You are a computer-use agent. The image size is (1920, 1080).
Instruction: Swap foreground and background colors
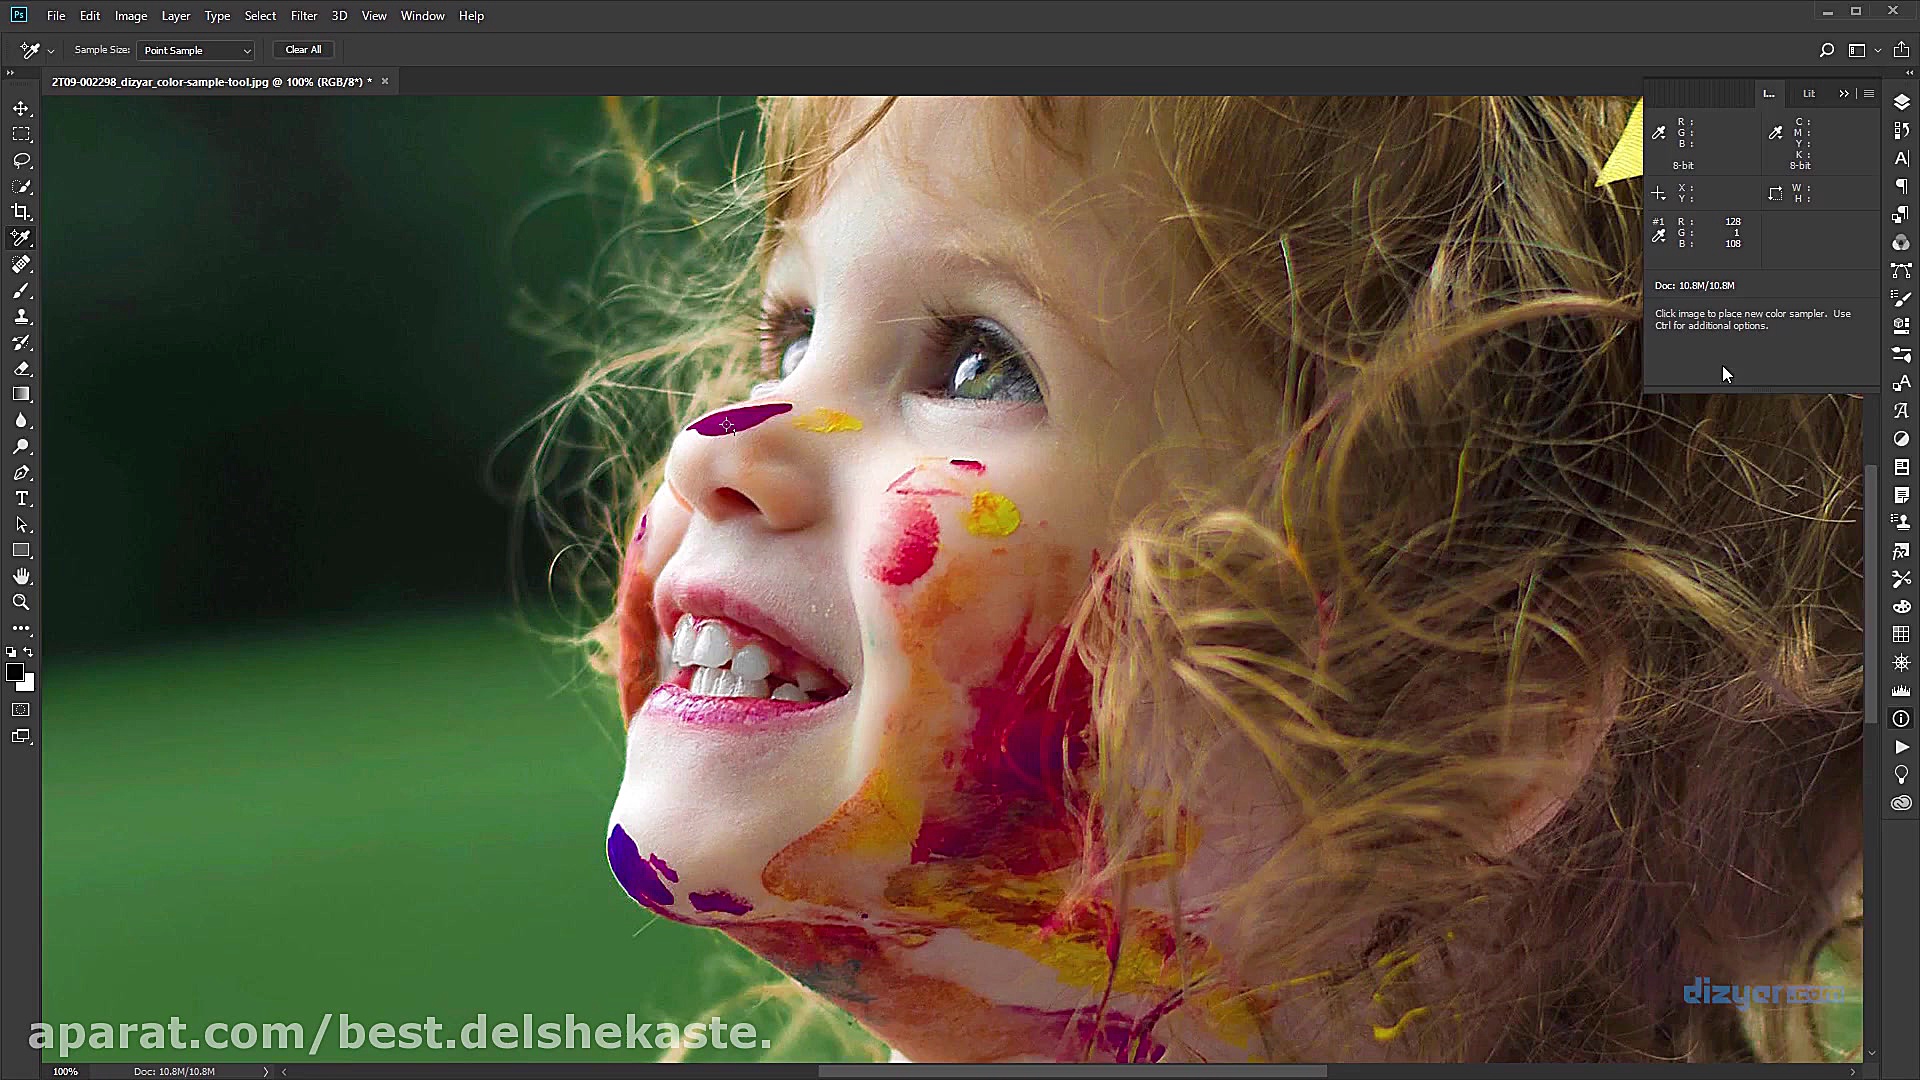click(29, 652)
